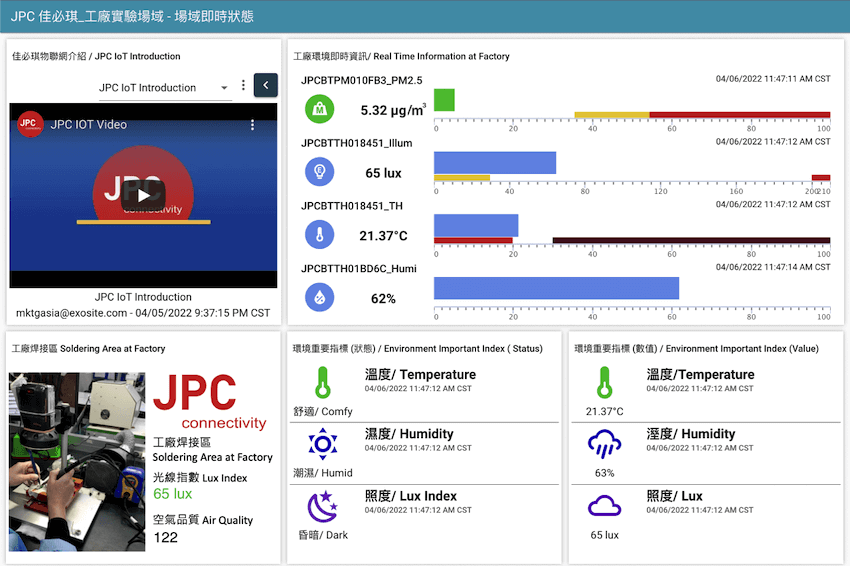Click the blue illumination gauge bar
Viewport: 850px width, 566px height.
coord(495,163)
